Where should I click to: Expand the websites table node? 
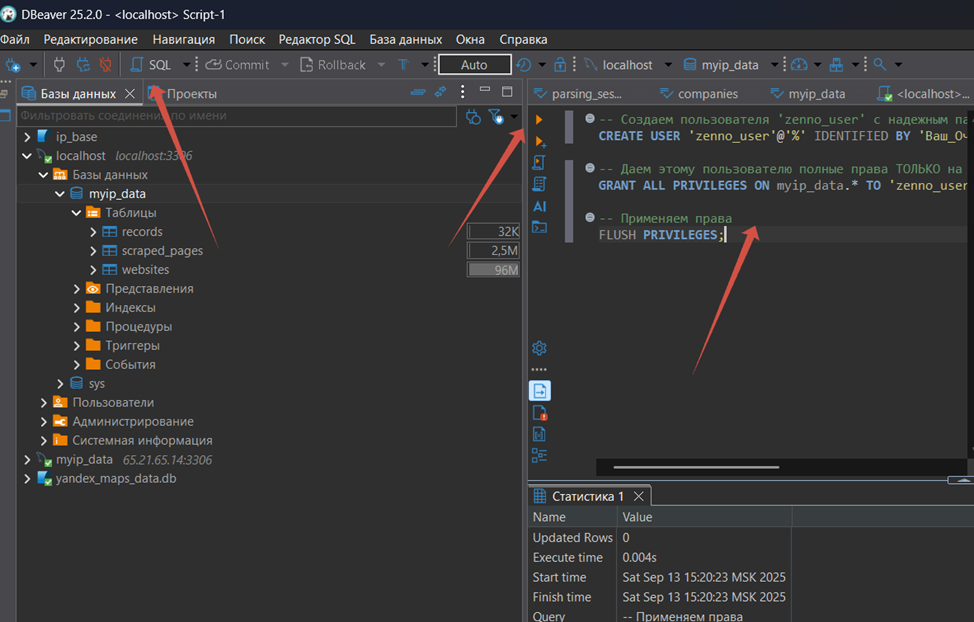point(93,270)
